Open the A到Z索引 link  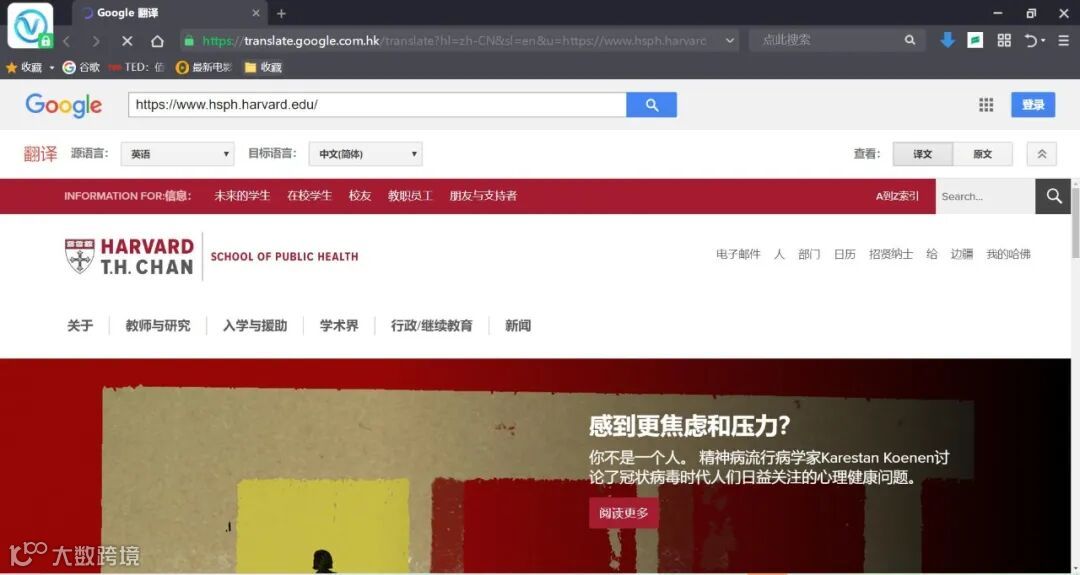tap(897, 196)
